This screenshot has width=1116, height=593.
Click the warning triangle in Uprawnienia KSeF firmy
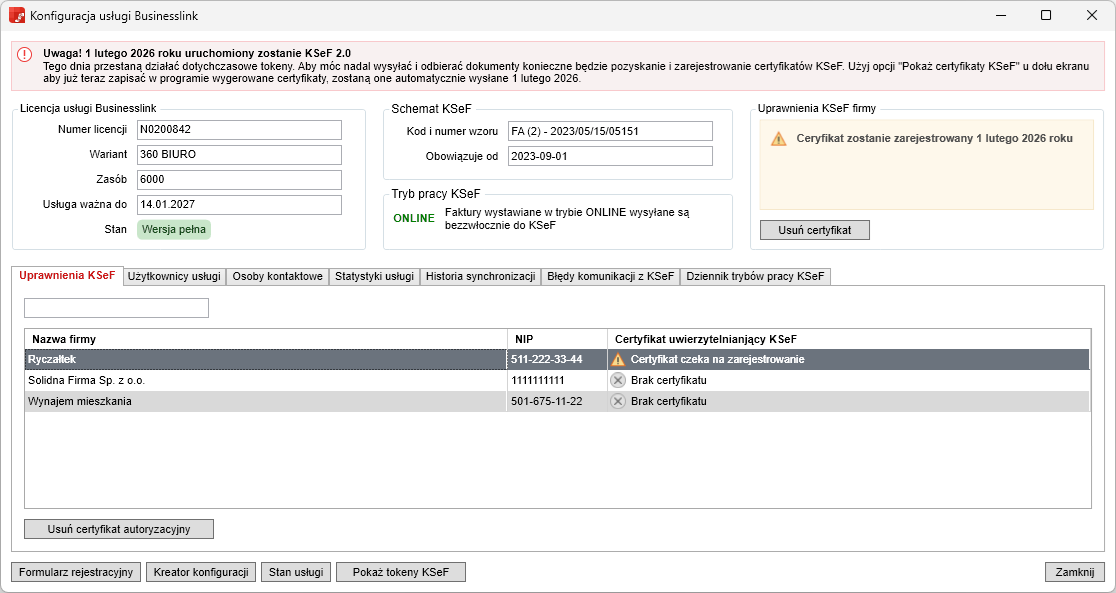778,139
